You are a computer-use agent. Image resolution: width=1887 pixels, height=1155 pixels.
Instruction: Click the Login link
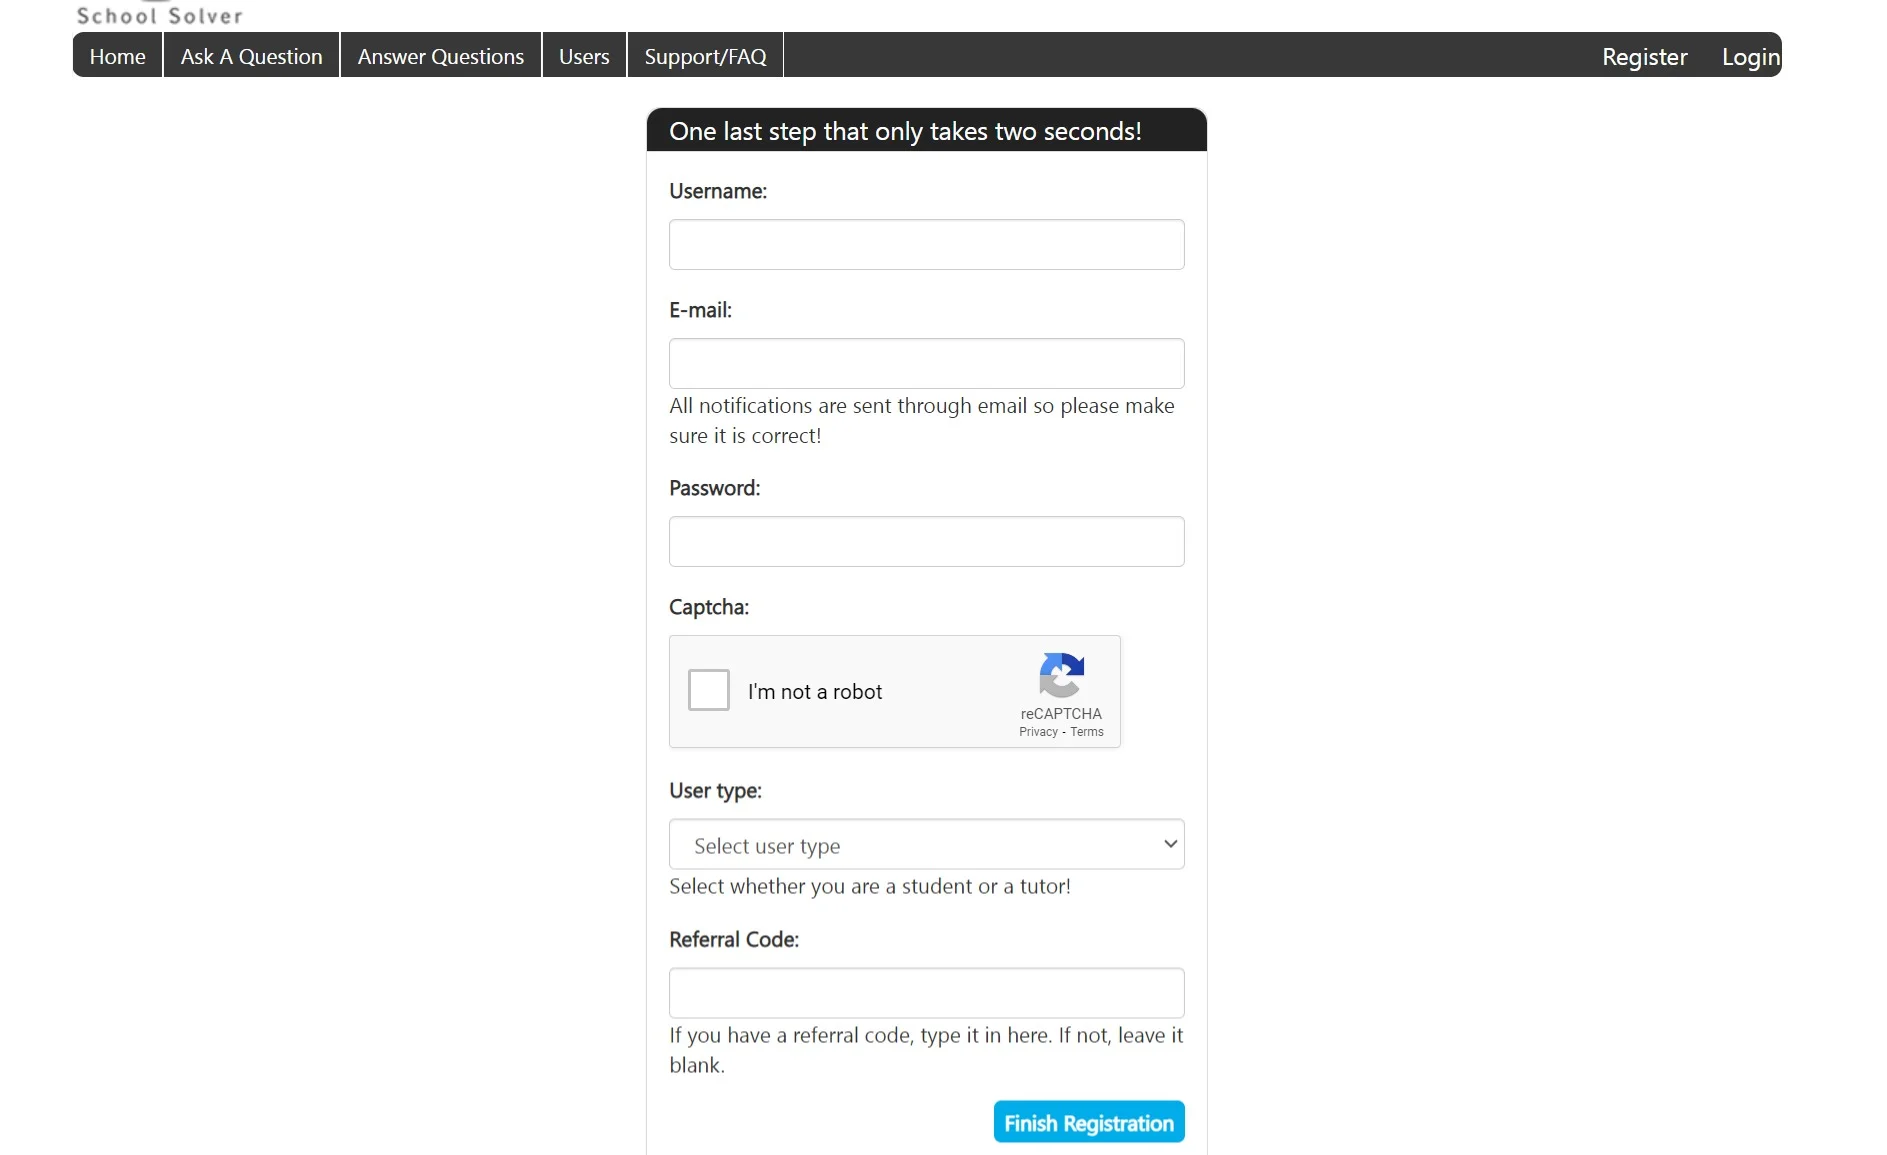tap(1750, 57)
